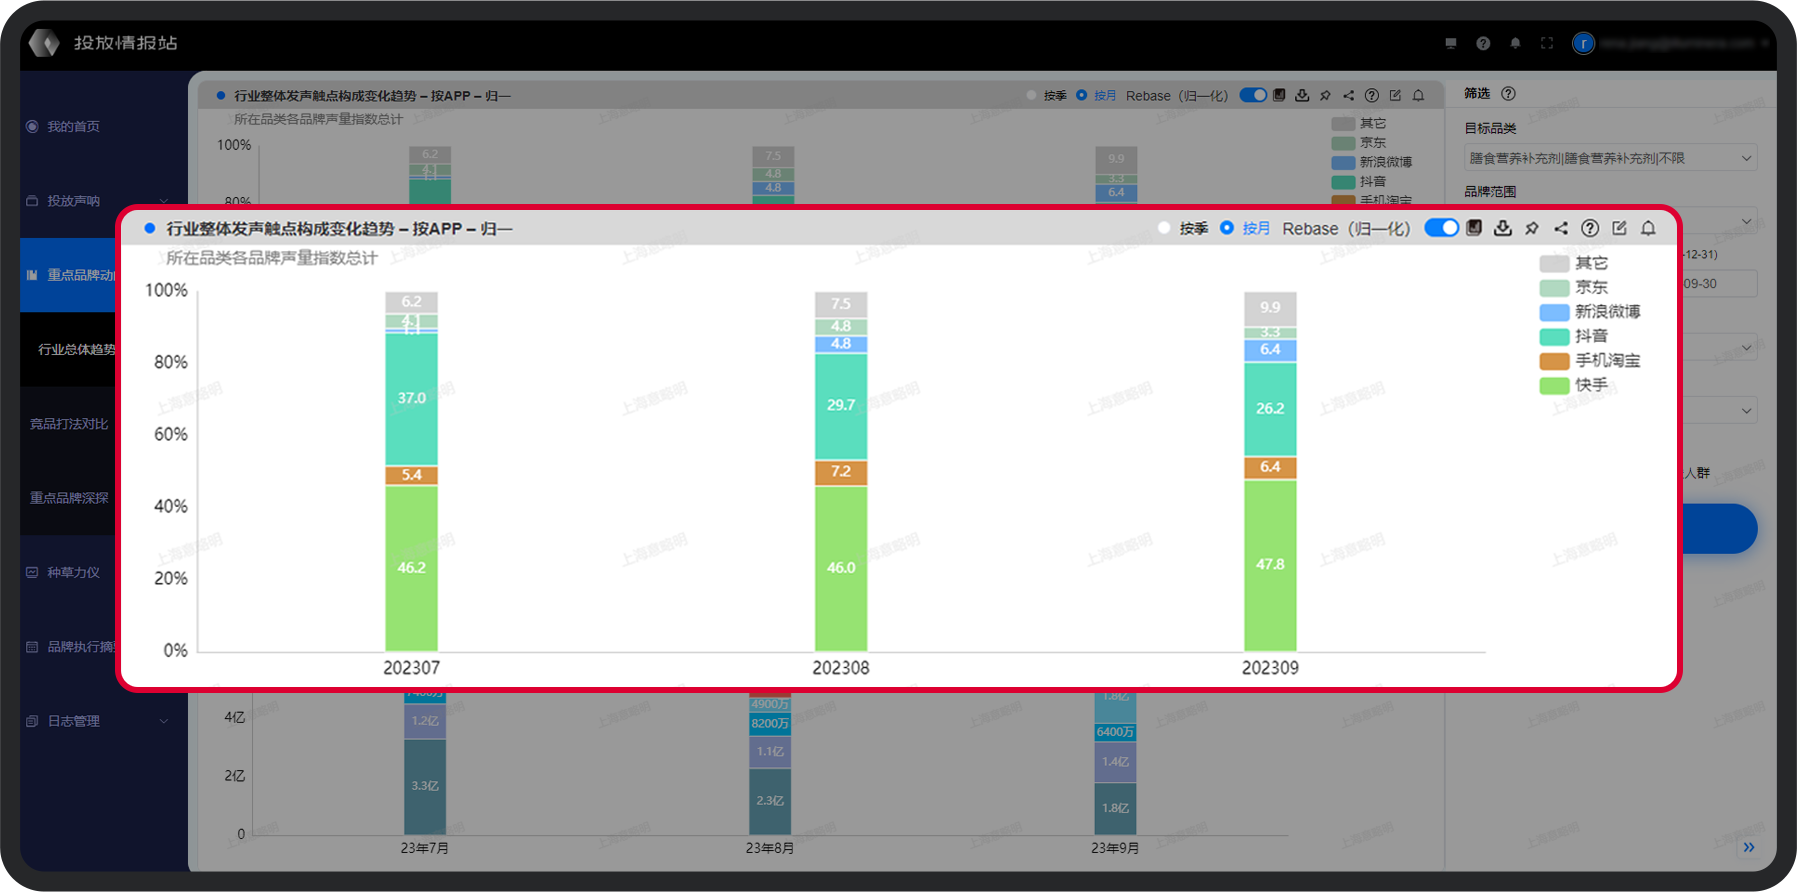Toggle 其它 legend in enlarged chart
Viewport: 1797px width, 892px height.
tap(1574, 263)
